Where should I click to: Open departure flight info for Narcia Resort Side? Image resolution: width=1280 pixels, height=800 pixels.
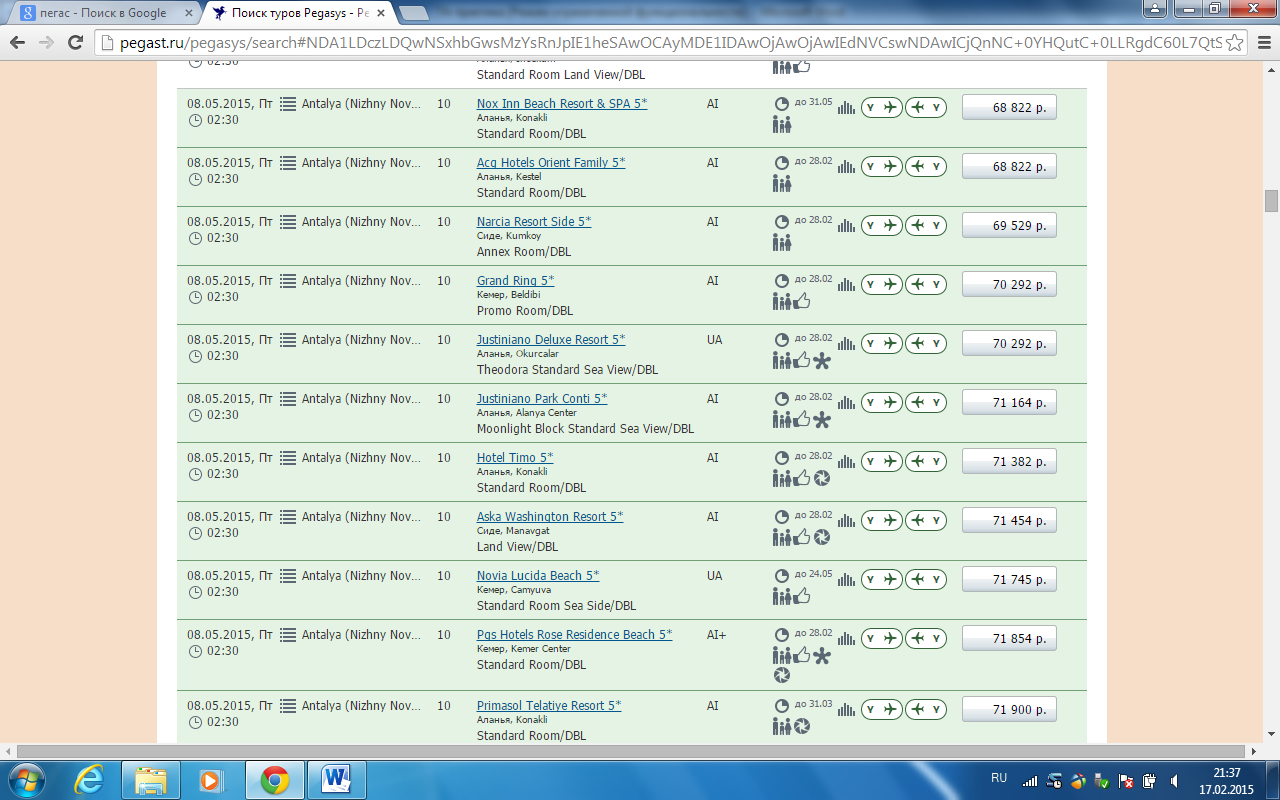click(x=881, y=226)
